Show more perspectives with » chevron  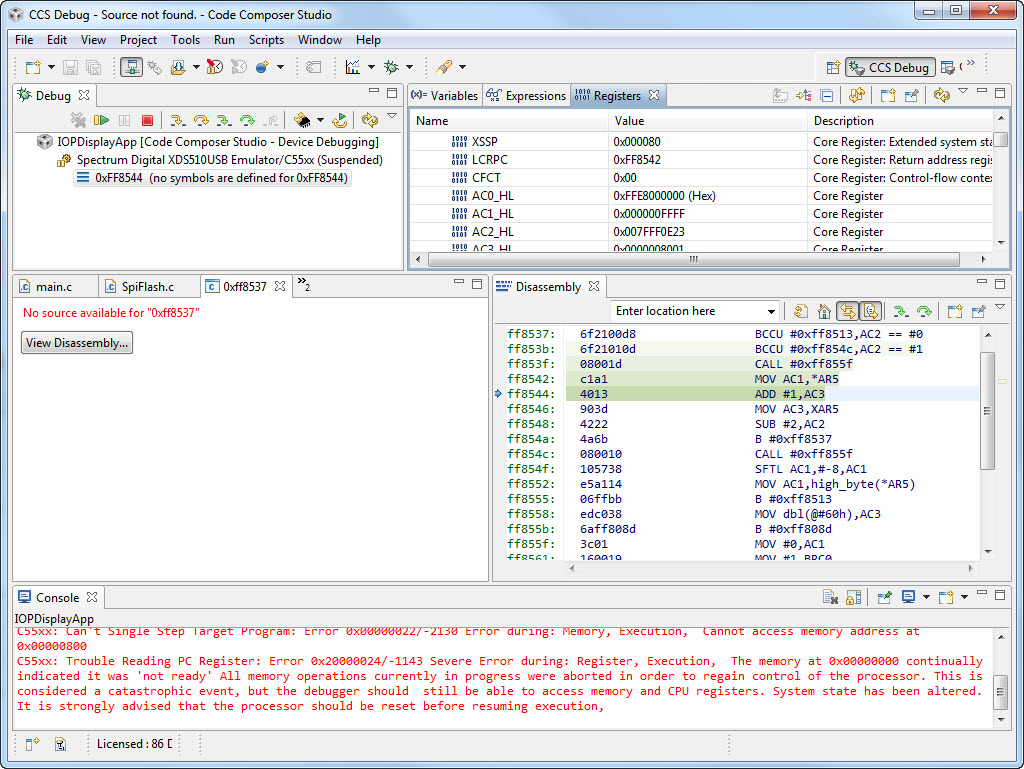(971, 63)
